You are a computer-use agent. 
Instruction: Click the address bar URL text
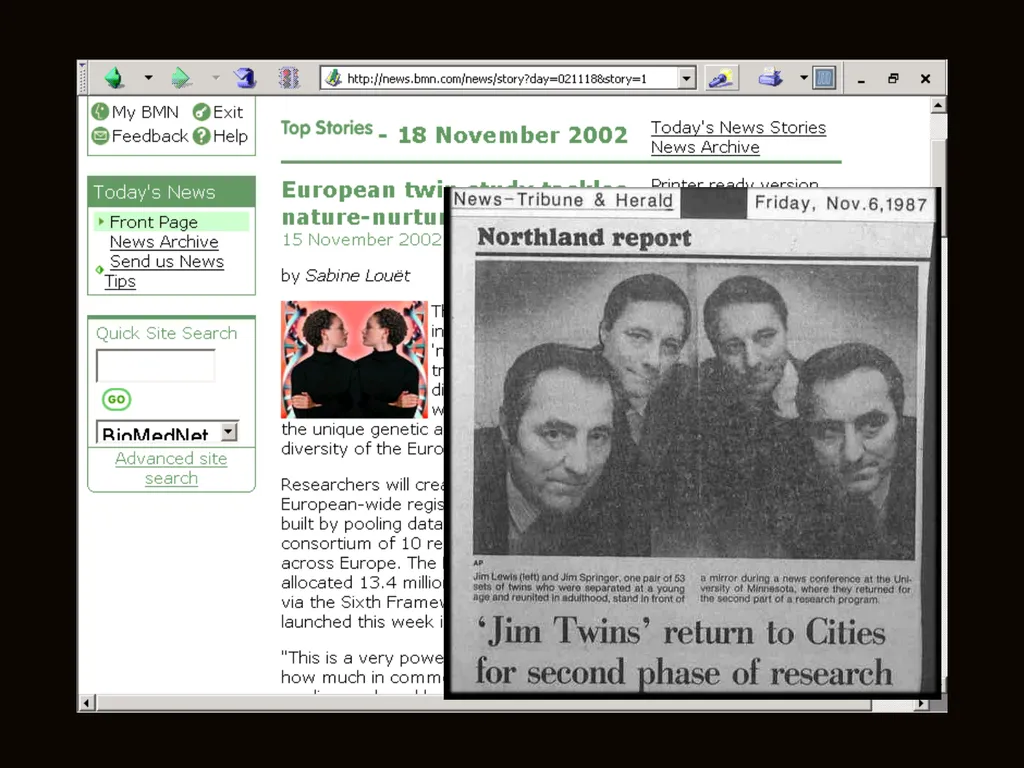(497, 78)
